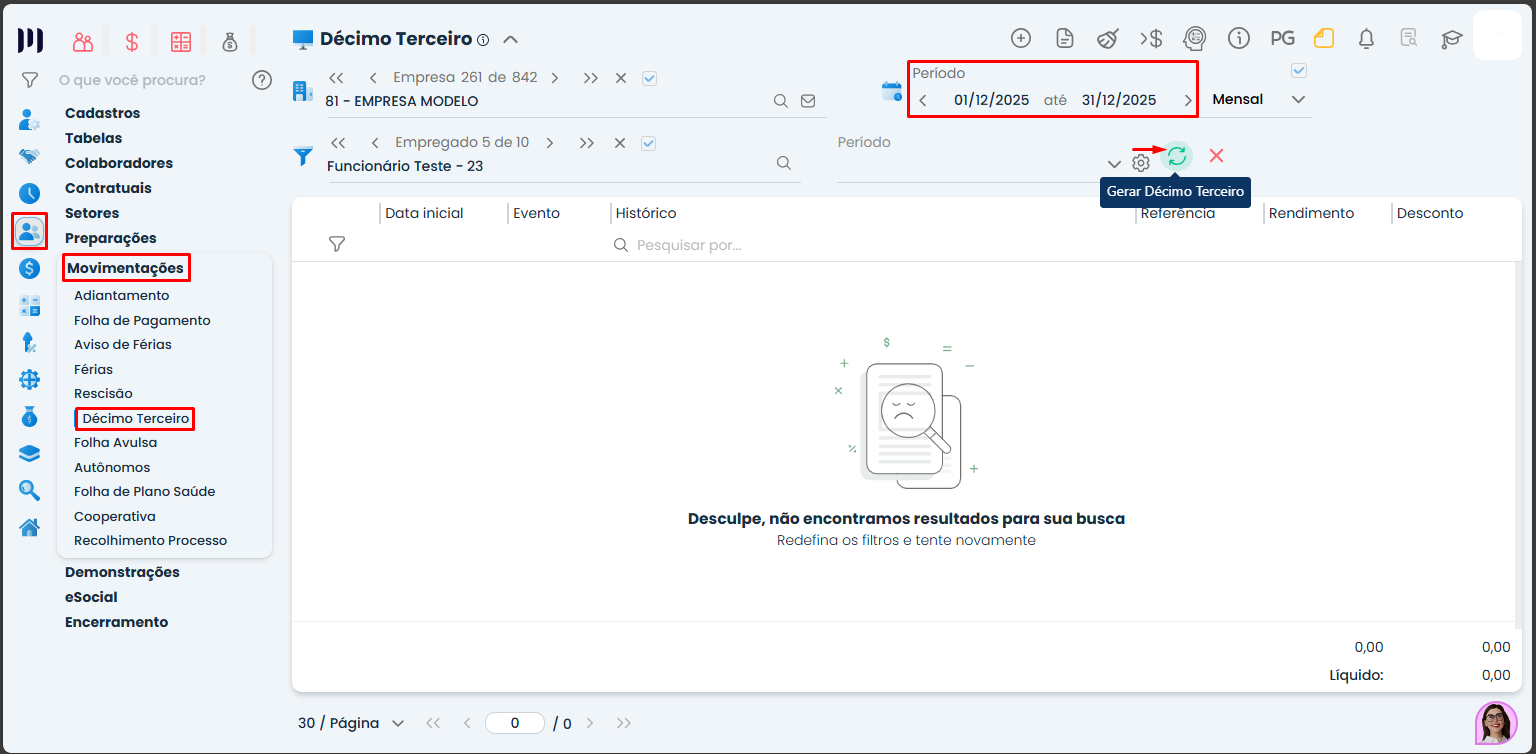Collapse the Décimo Terceiro header chevron
Screen dimensions: 1536x754
[x=511, y=40]
